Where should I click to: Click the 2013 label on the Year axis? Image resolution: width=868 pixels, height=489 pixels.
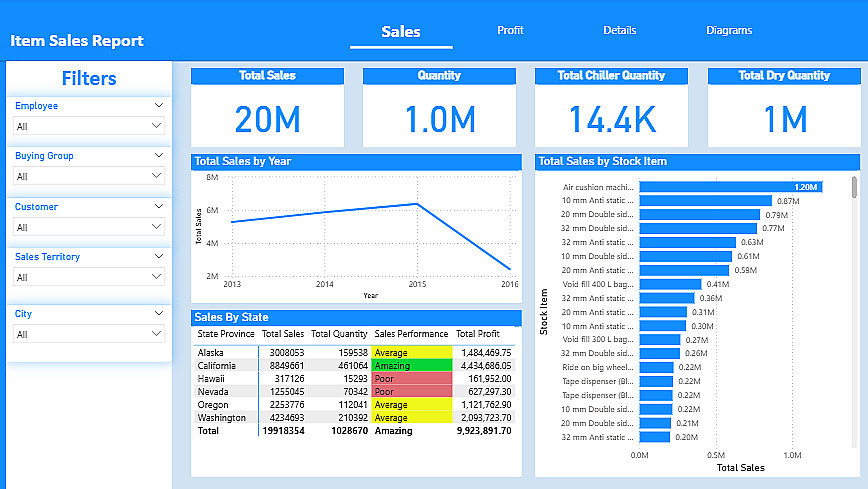point(232,284)
